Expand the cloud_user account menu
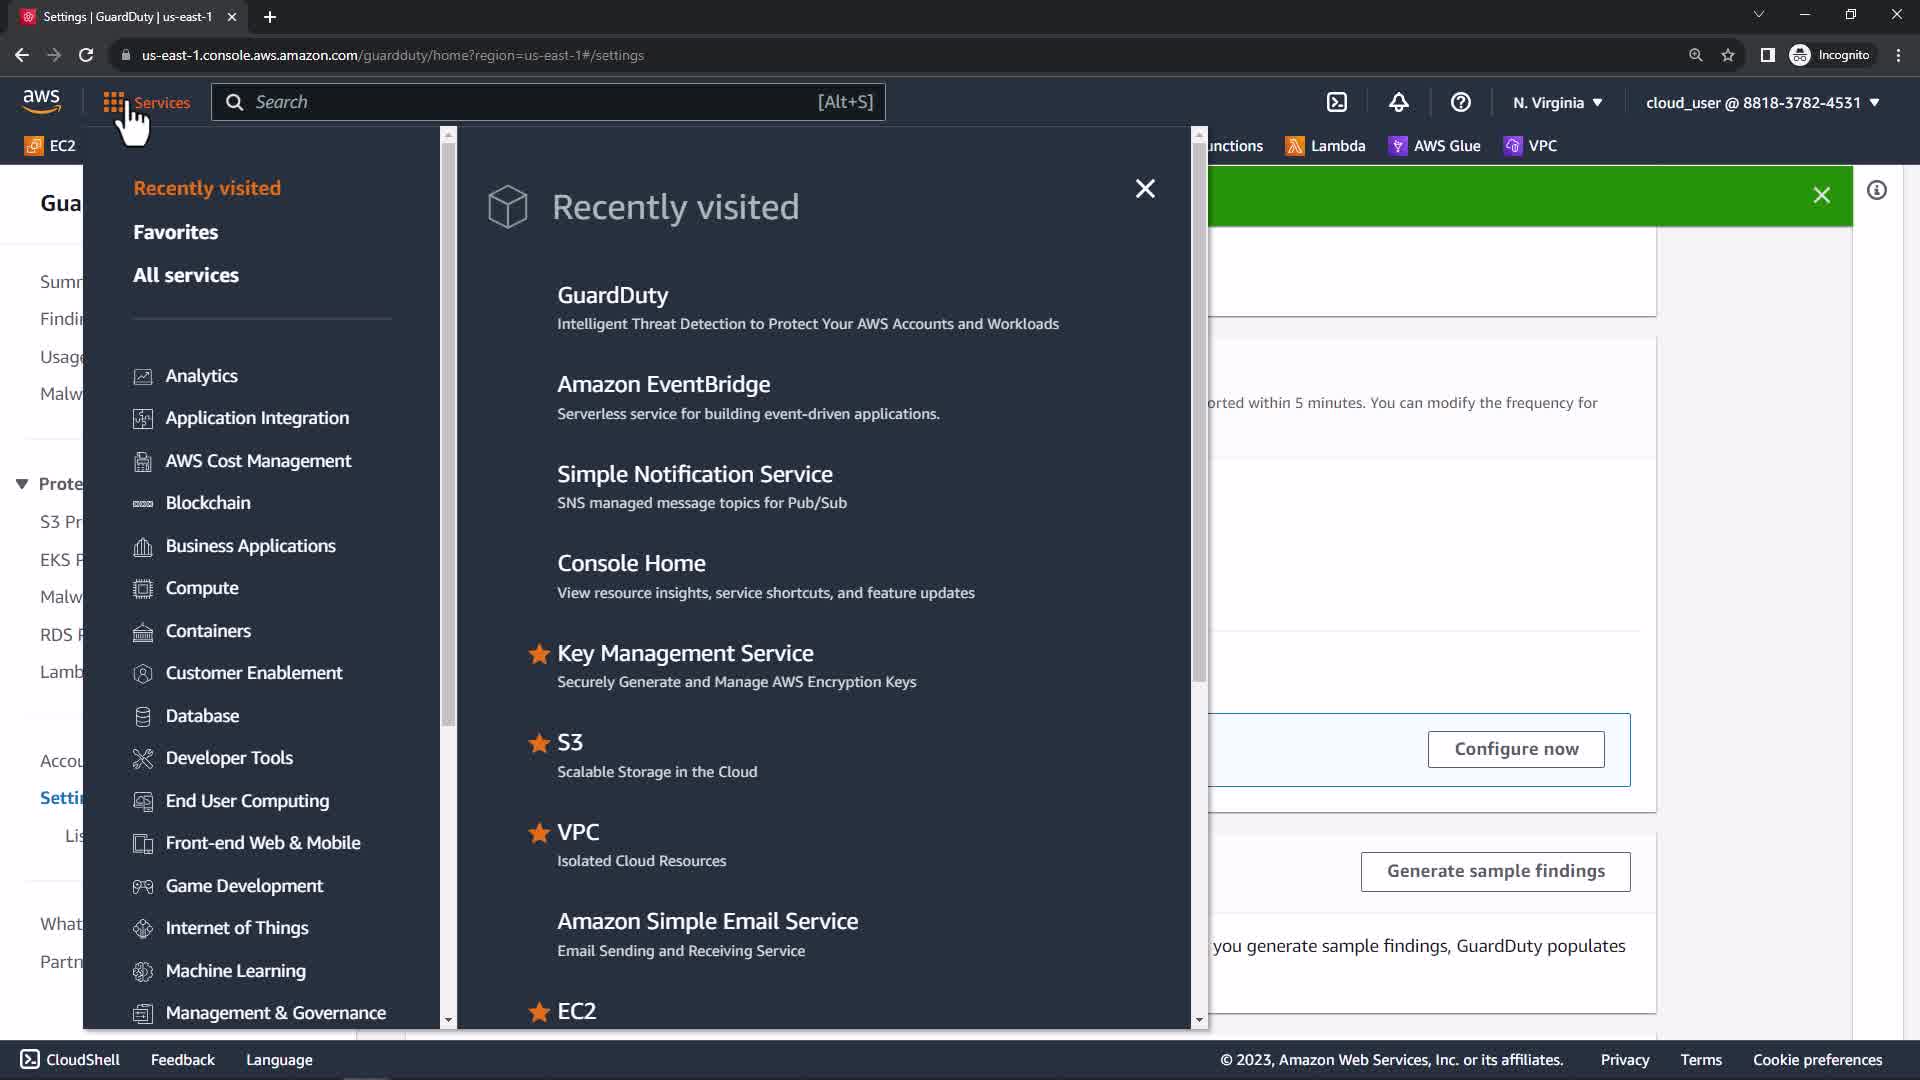1920x1080 pixels. pos(1762,102)
